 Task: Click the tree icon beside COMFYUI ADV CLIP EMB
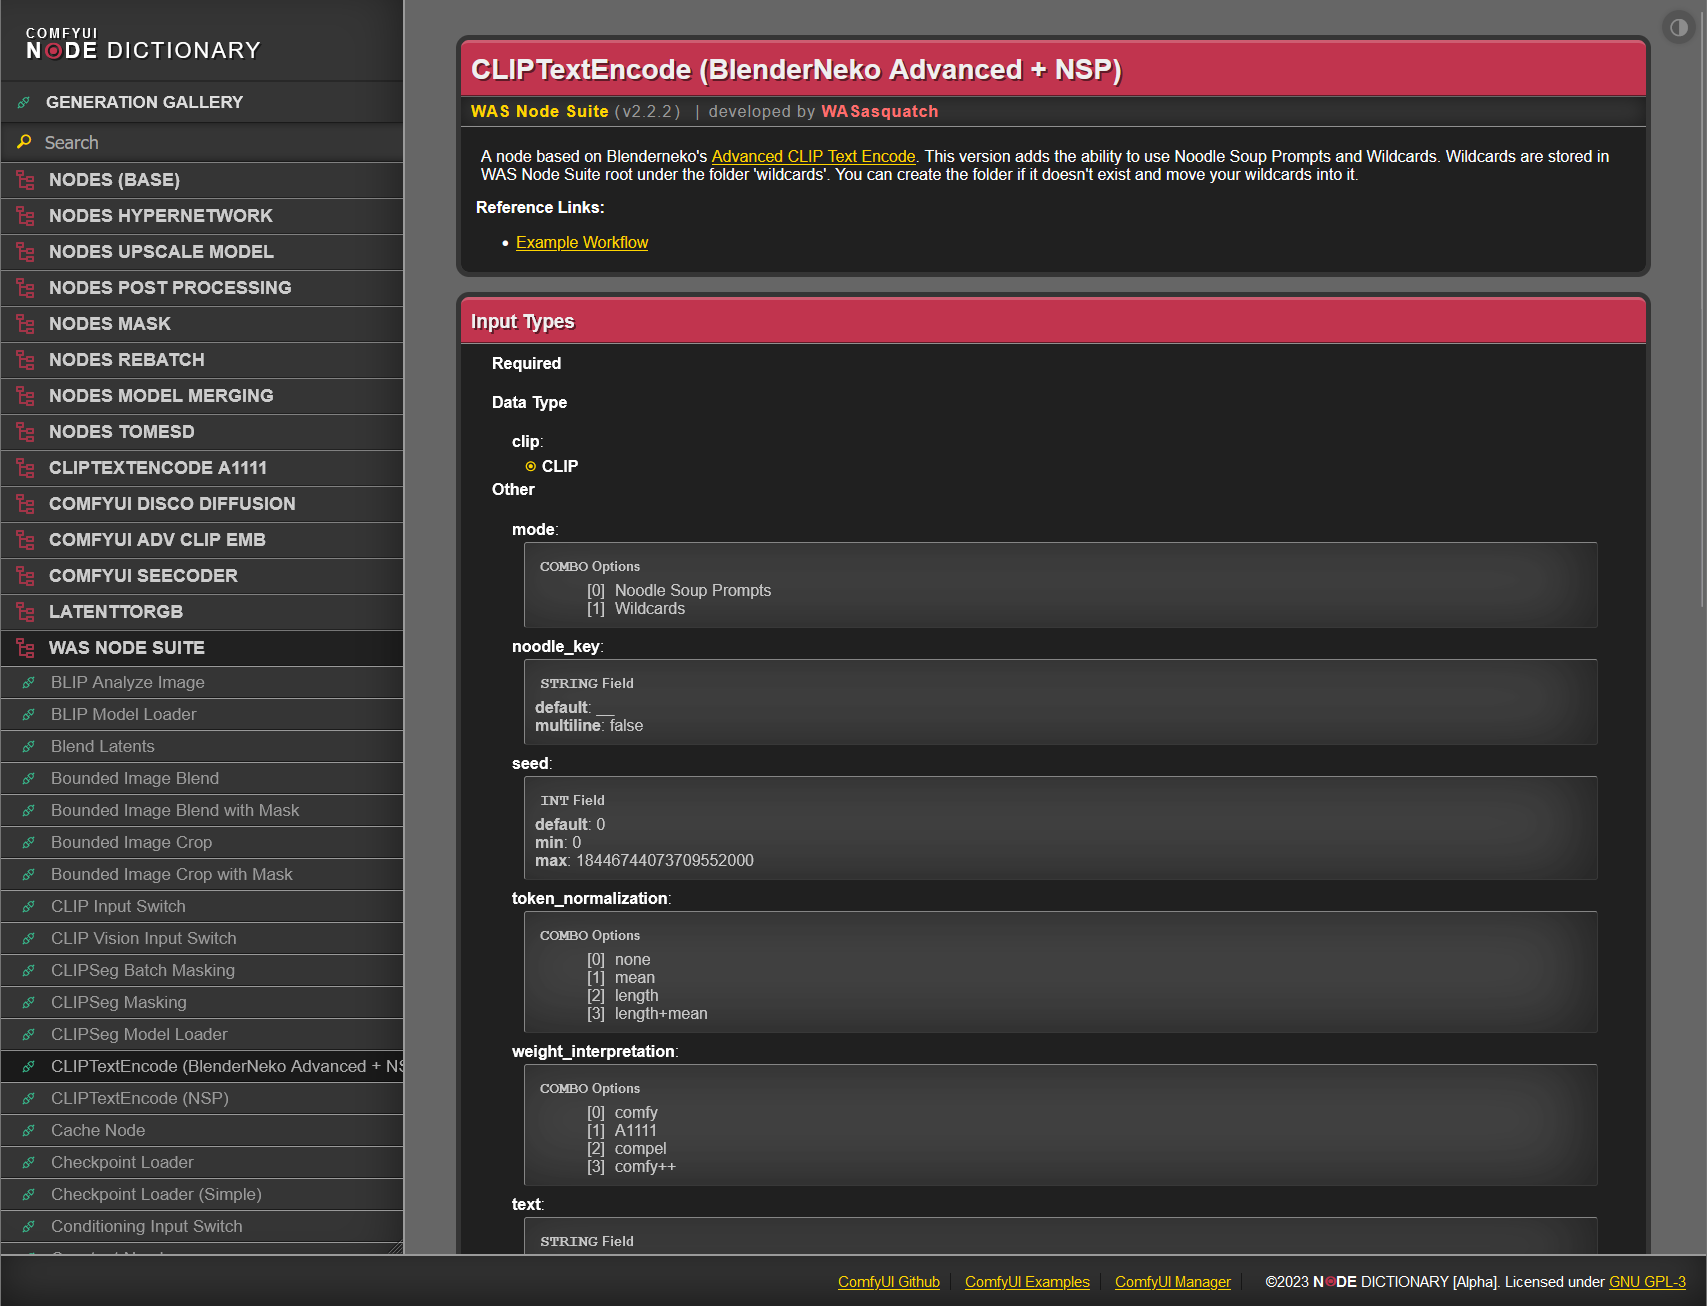(x=25, y=540)
